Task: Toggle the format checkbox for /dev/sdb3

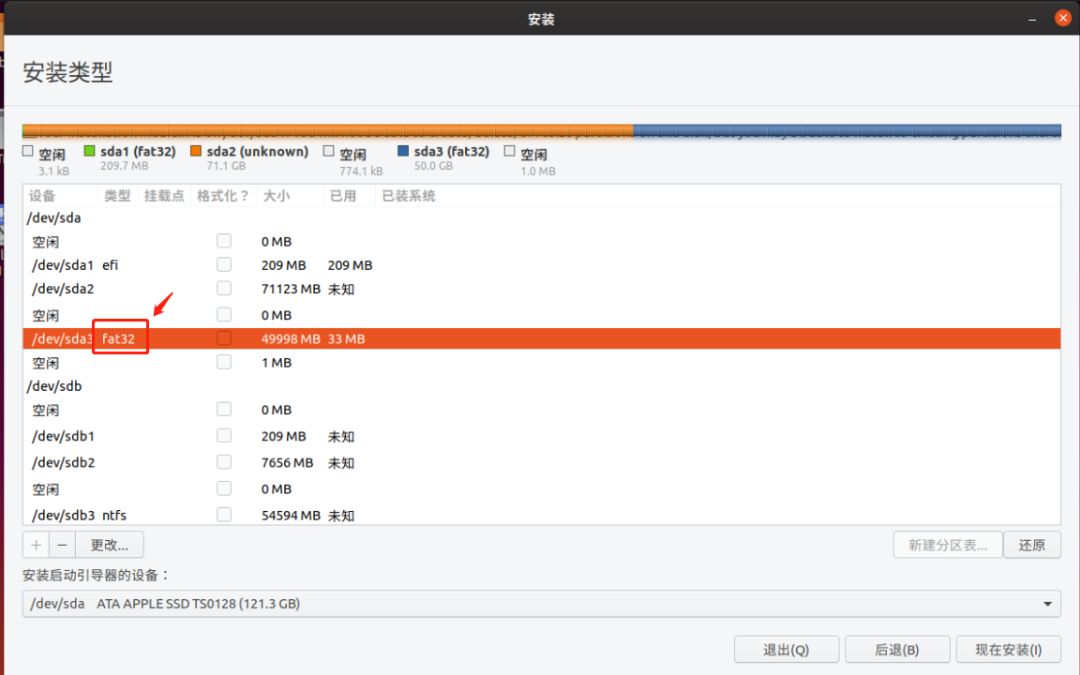Action: point(224,514)
